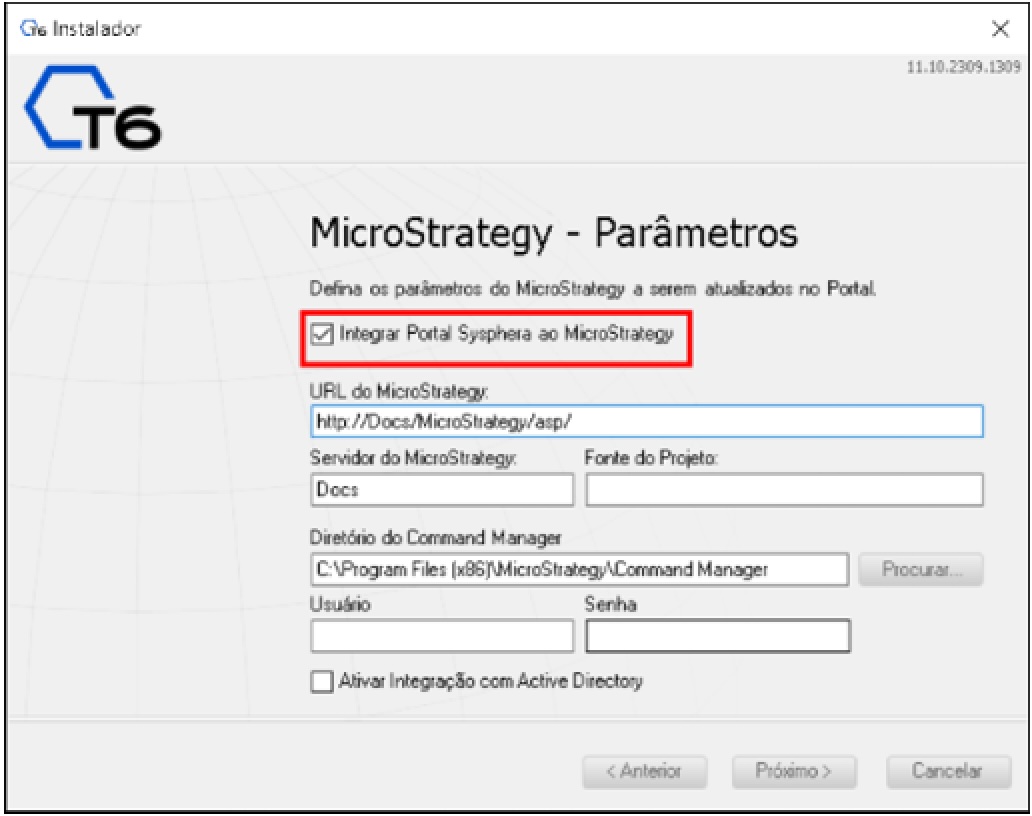Click the version number 11.10.2309.1309
The height and width of the screenshot is (816, 1032).
[x=963, y=66]
